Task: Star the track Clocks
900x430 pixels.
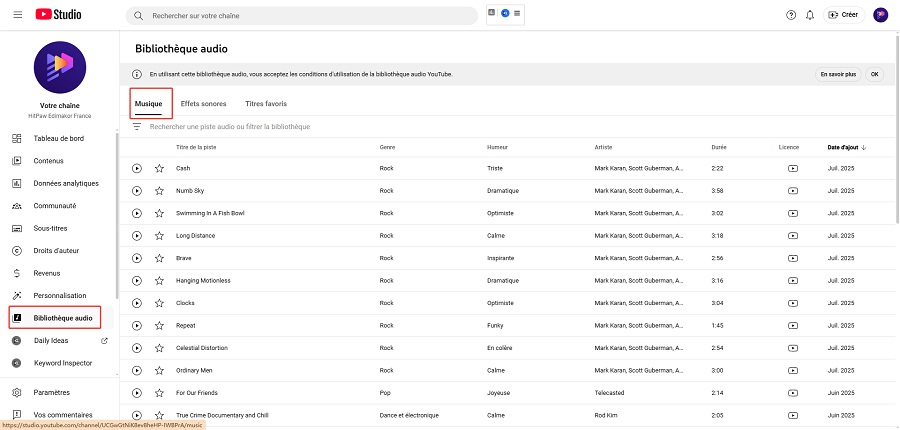Action: click(160, 303)
